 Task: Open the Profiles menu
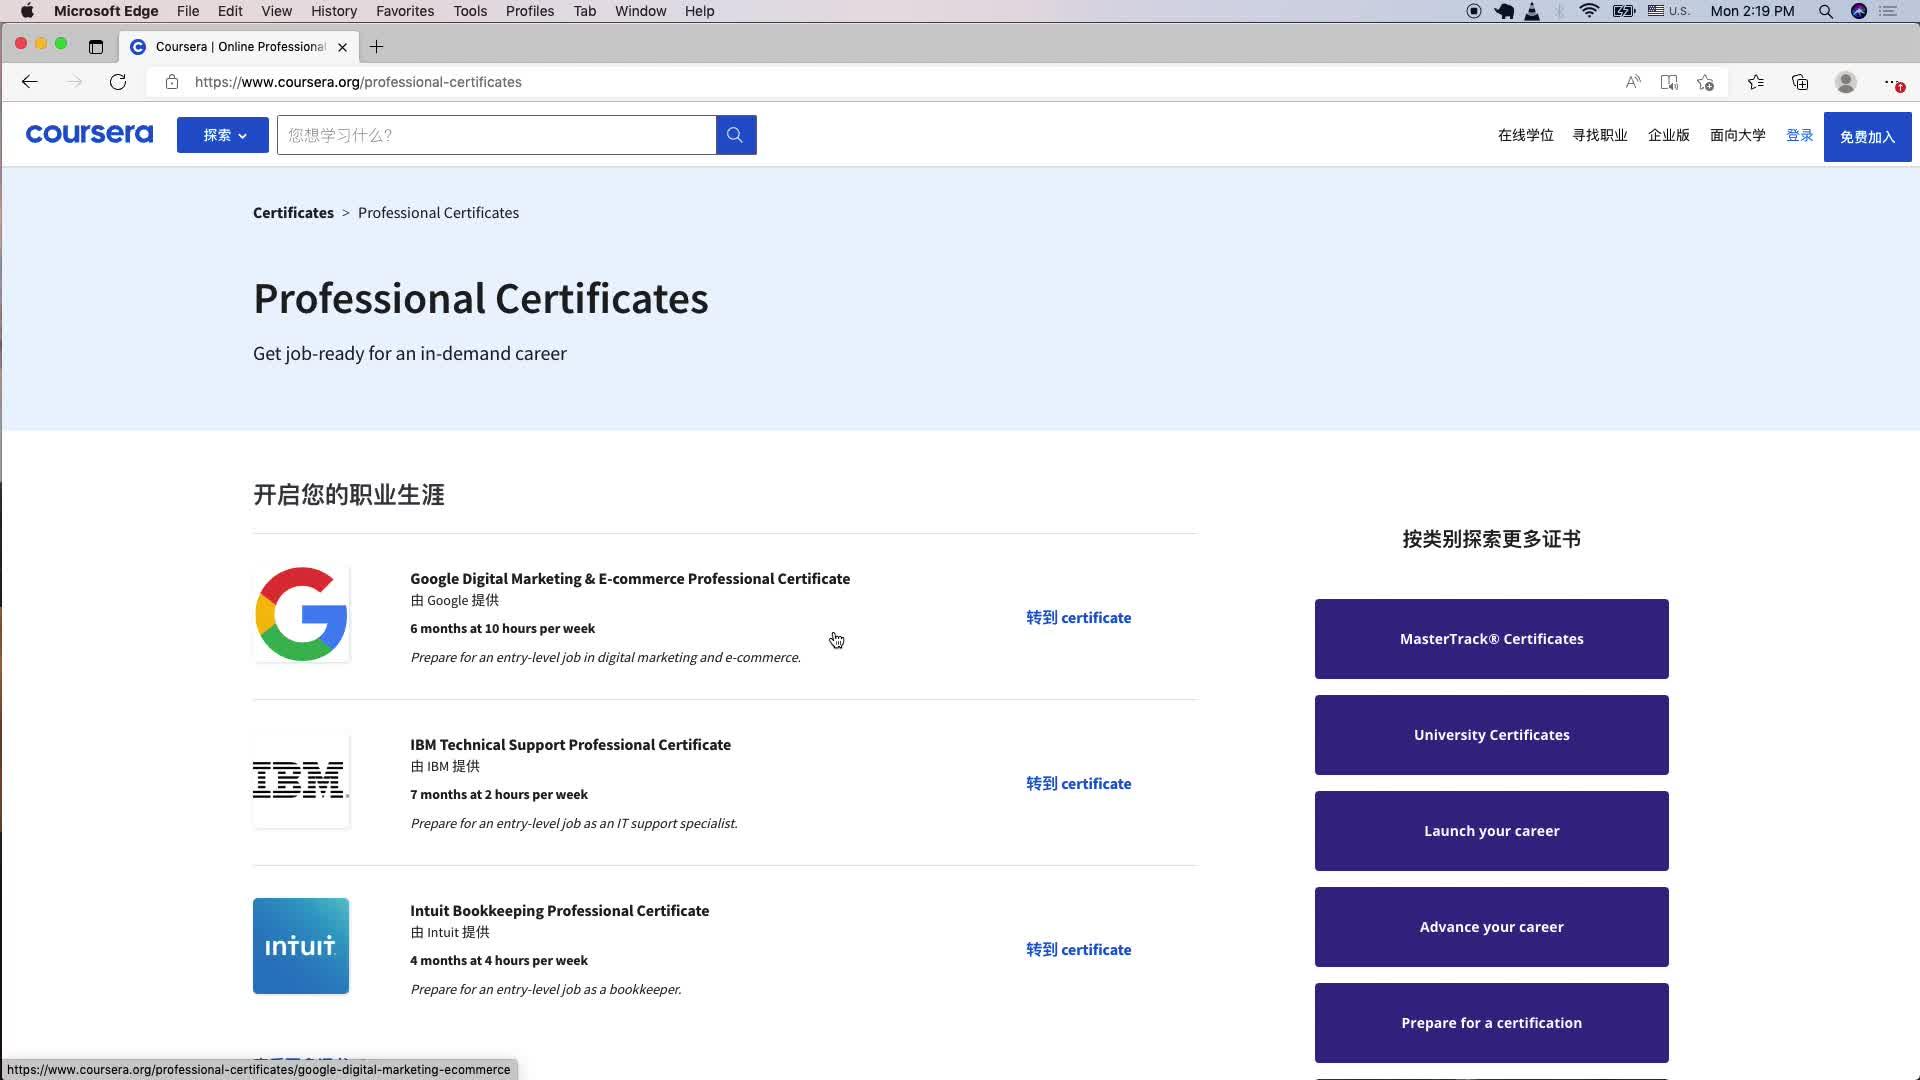pos(530,11)
